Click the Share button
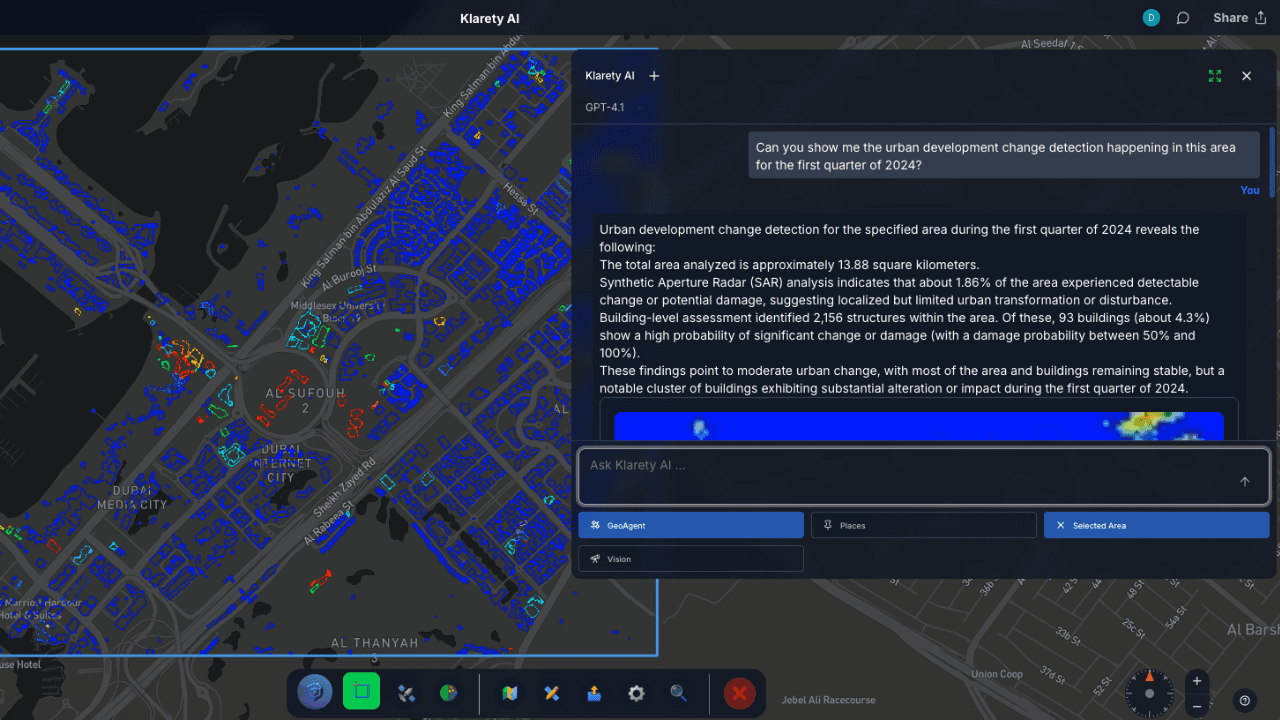 click(x=1239, y=18)
